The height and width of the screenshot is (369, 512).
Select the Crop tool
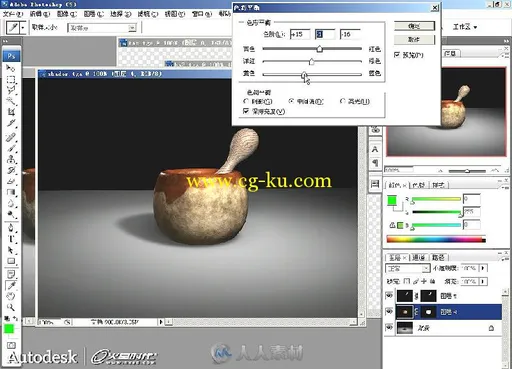coord(11,112)
